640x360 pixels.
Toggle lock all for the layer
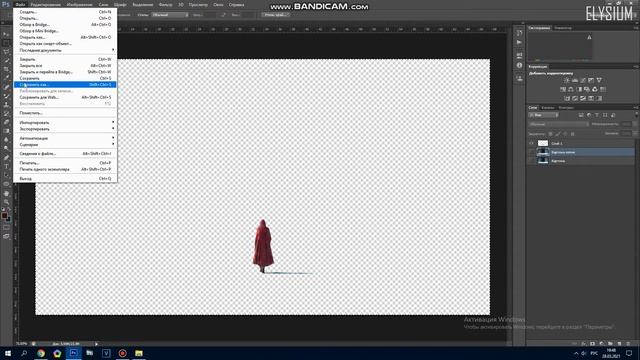point(572,133)
